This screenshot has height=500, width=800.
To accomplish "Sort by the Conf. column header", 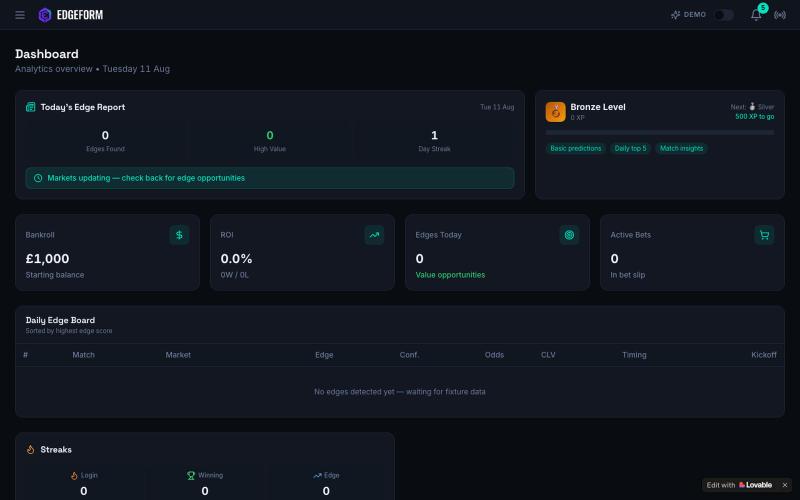I will point(409,355).
